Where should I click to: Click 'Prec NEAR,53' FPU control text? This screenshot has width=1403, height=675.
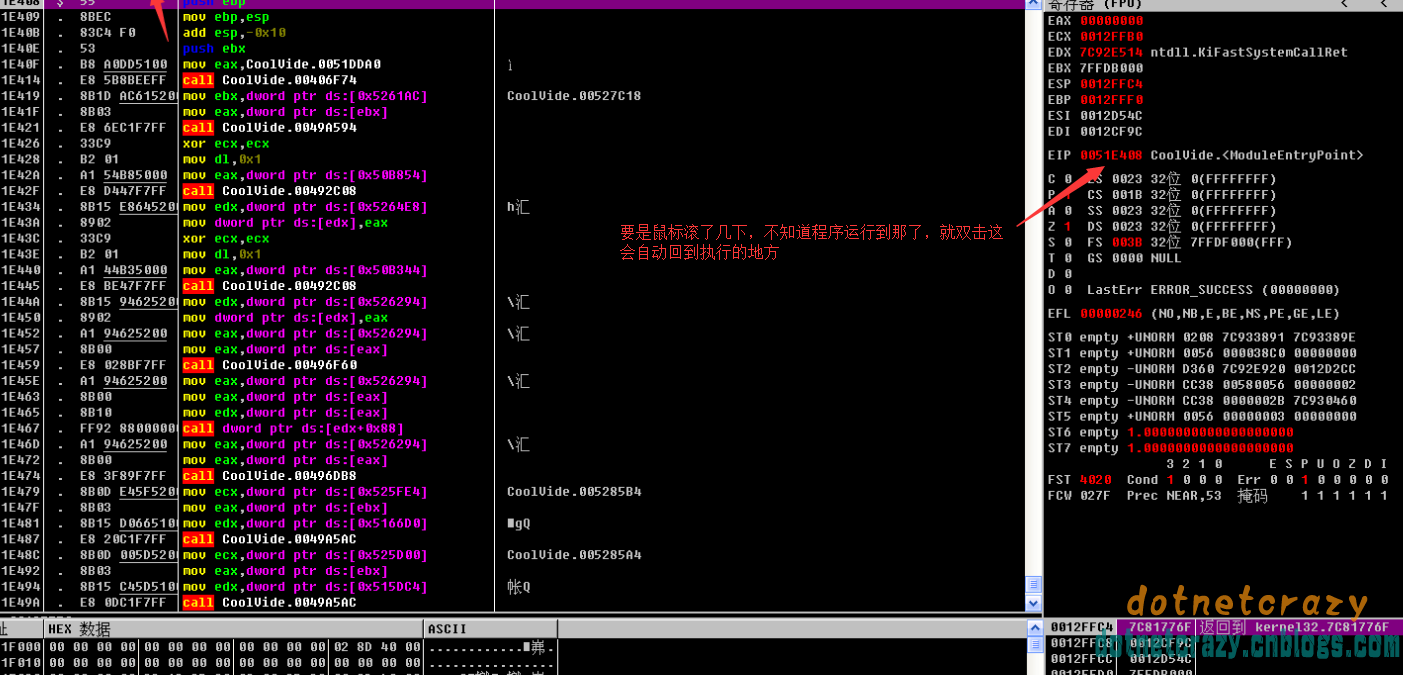pyautogui.click(x=1174, y=495)
